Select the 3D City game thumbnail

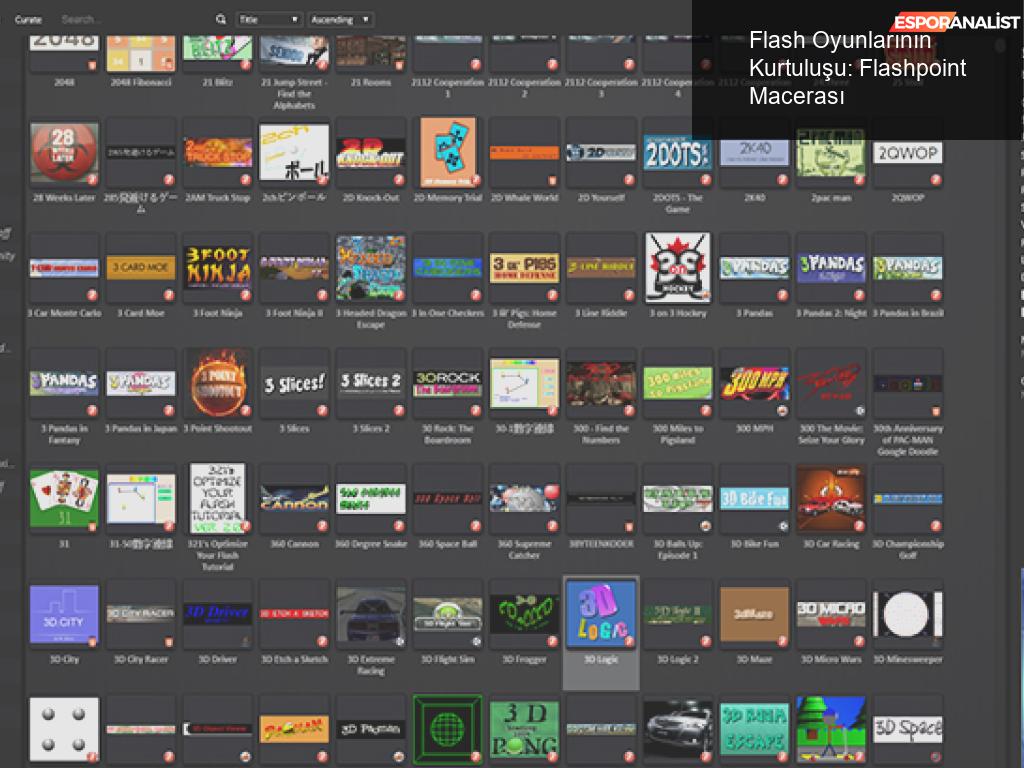[64, 614]
